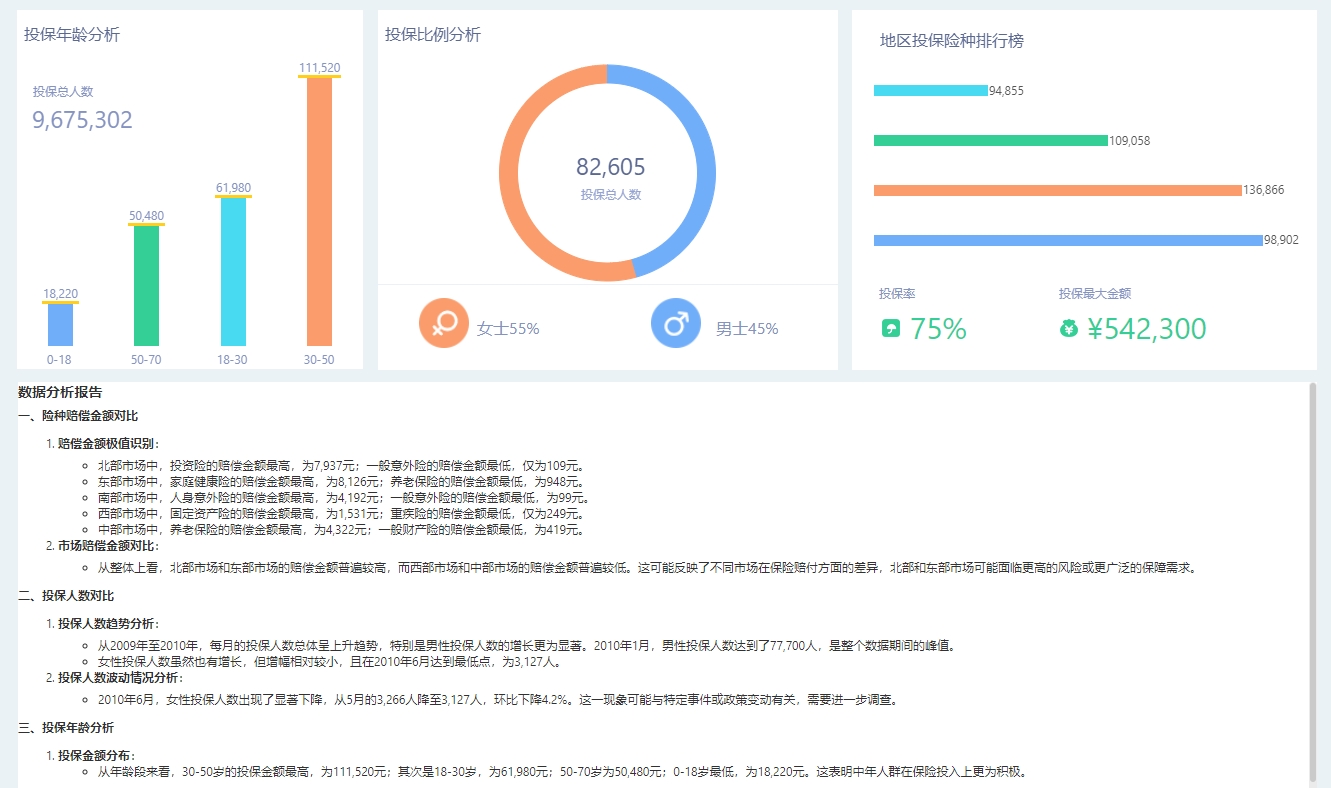Select the cyan 18-30 age bar
This screenshot has width=1331, height=788.
(x=233, y=271)
